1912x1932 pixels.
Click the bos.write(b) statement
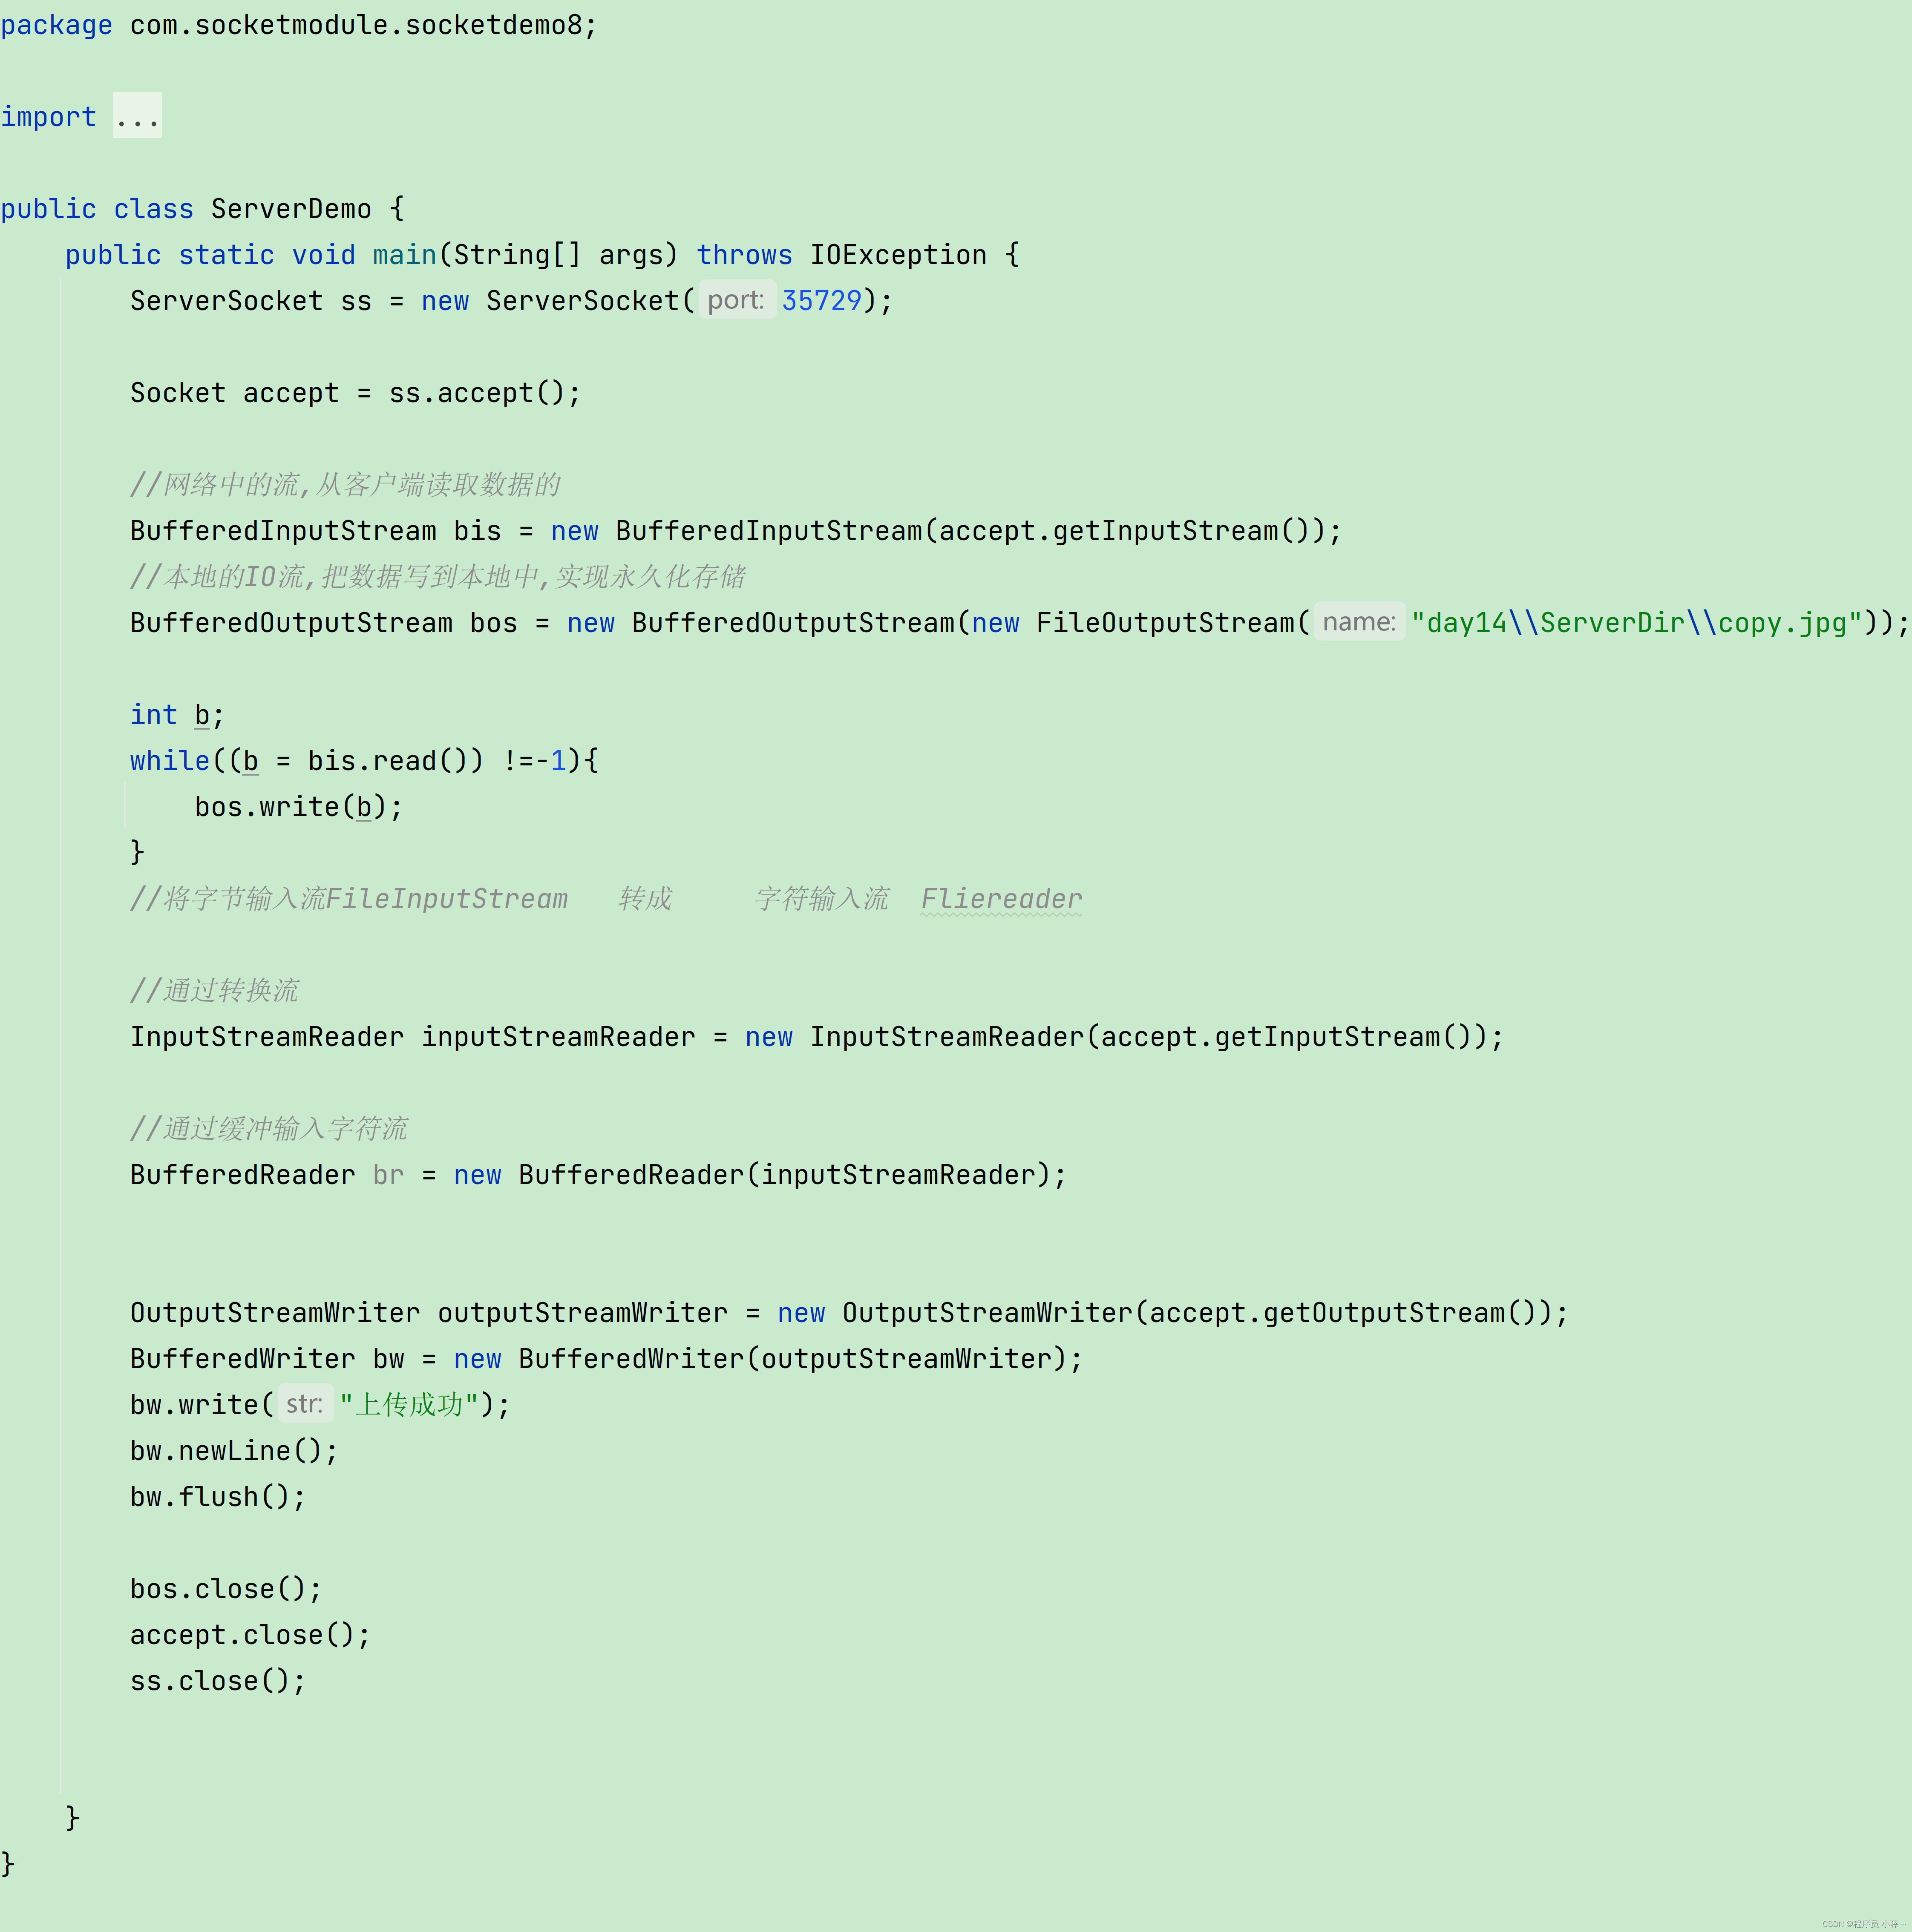point(297,807)
